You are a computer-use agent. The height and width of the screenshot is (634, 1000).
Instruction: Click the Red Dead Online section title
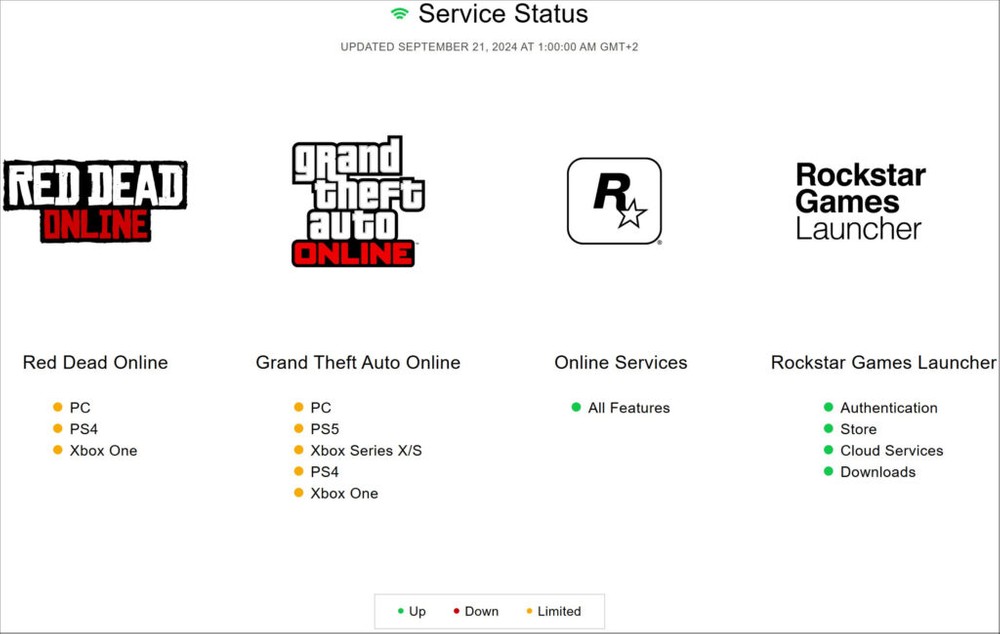tap(96, 362)
